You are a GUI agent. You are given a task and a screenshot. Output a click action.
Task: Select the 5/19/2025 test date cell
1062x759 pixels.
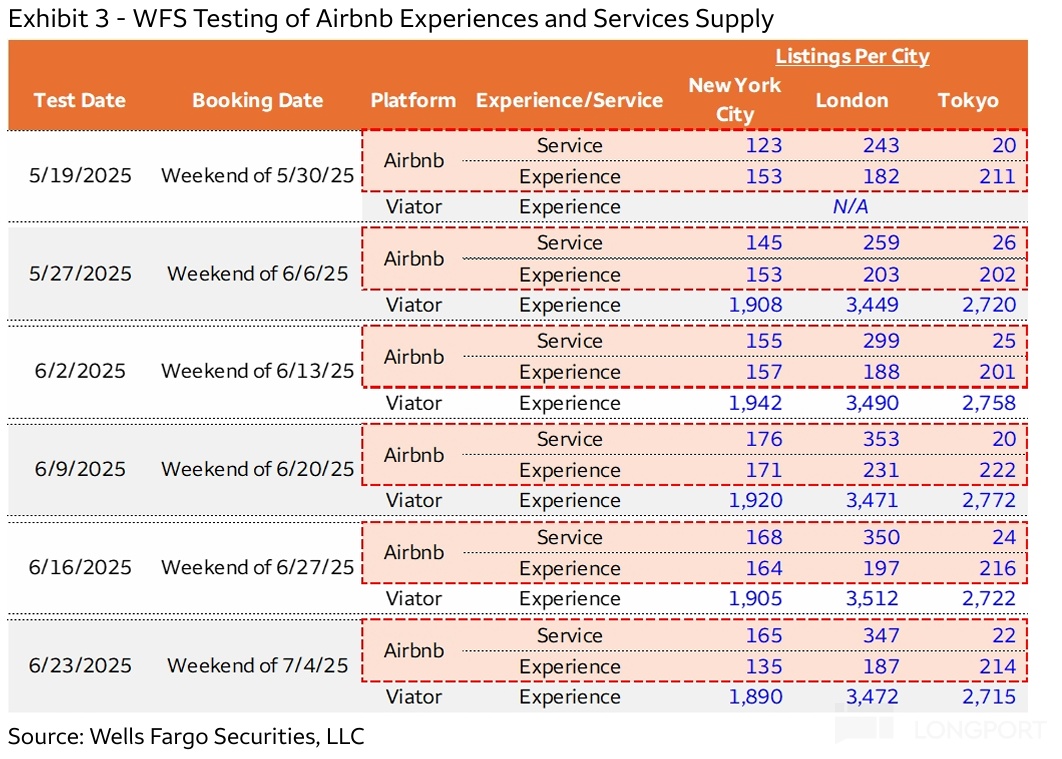click(80, 175)
